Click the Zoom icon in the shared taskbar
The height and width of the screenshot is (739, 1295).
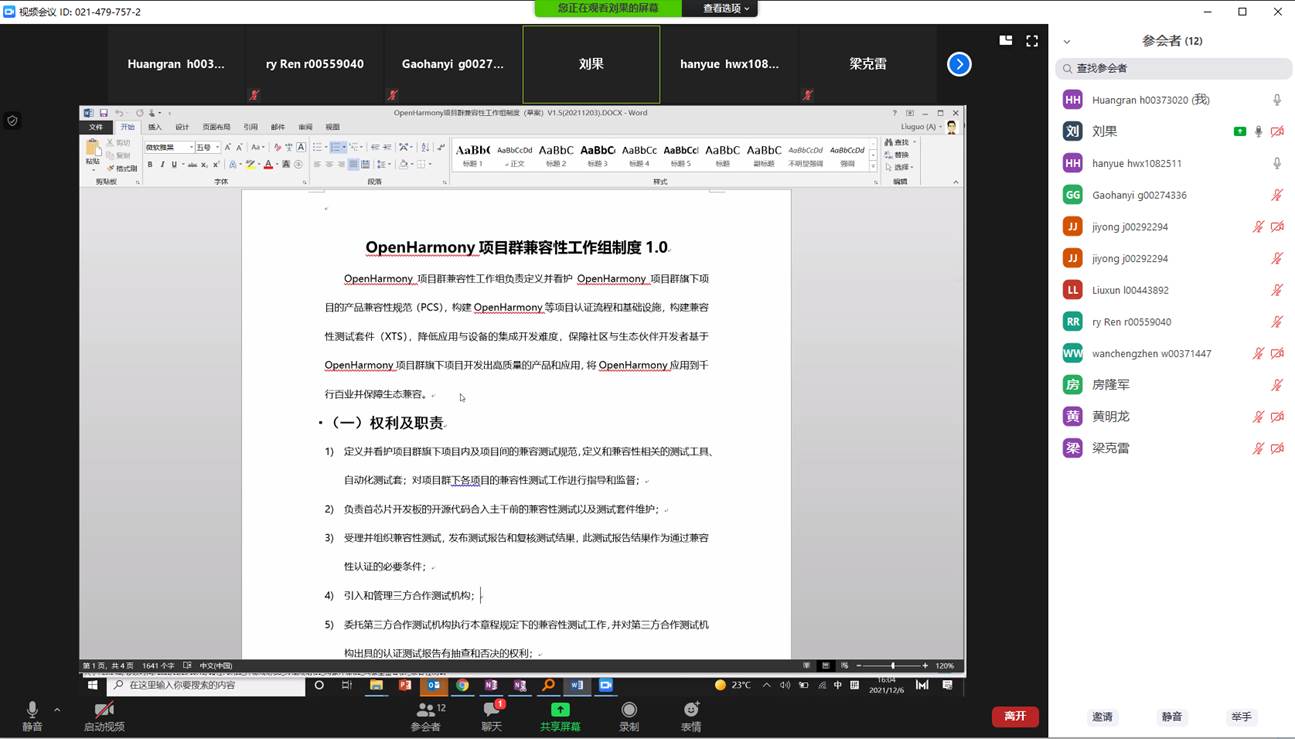pos(605,685)
